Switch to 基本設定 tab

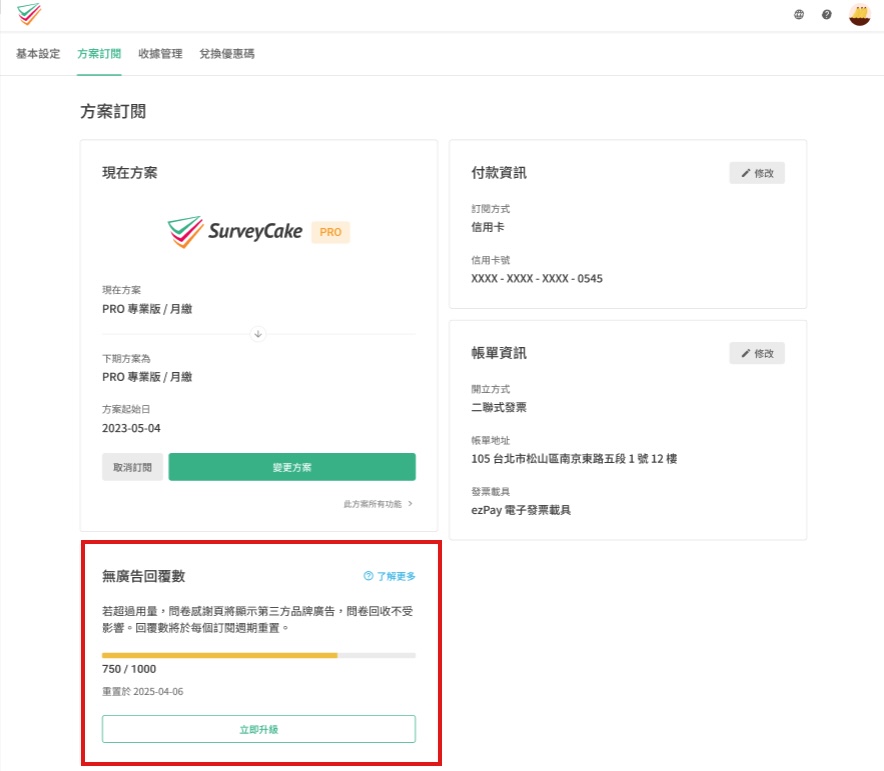(x=38, y=54)
